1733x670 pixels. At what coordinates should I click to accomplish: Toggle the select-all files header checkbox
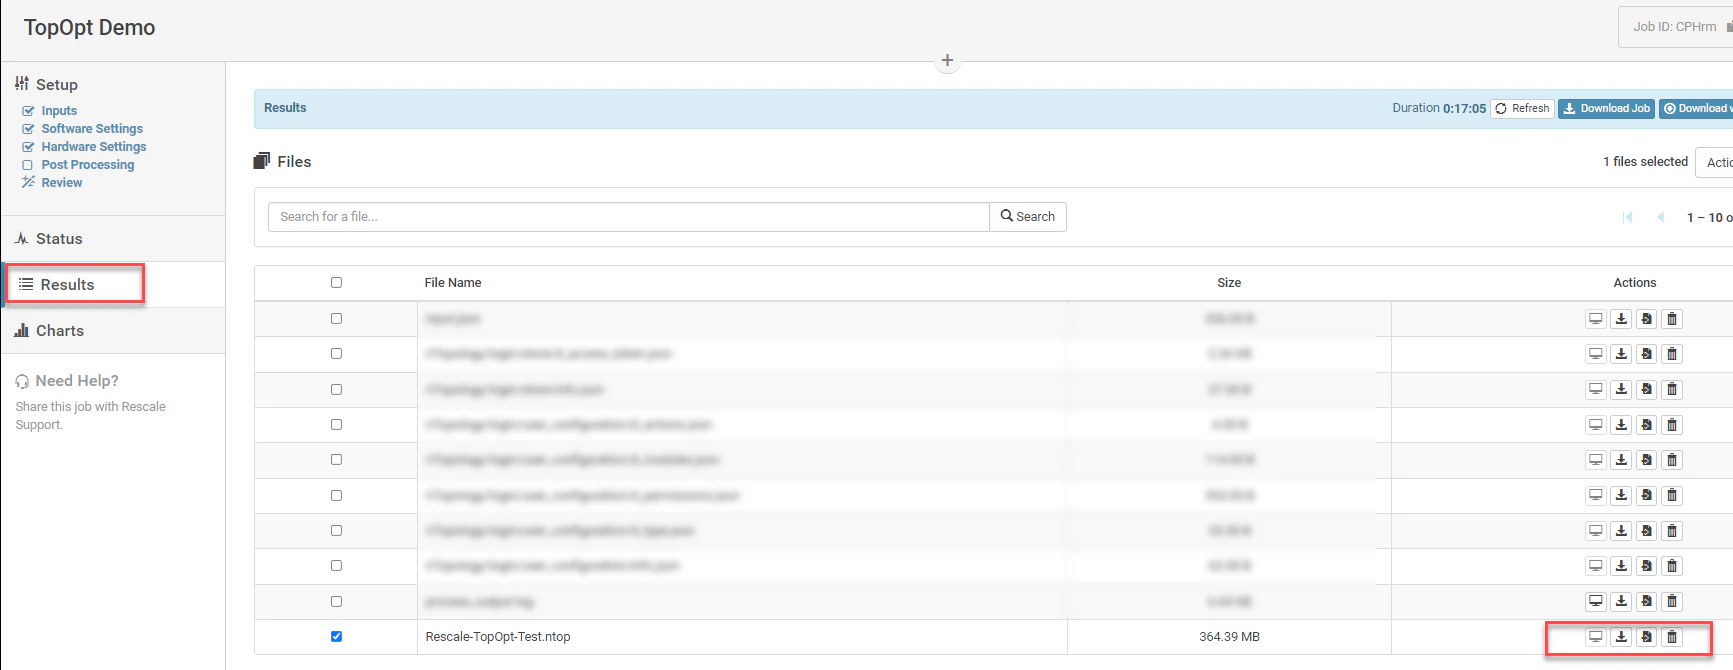click(x=336, y=283)
